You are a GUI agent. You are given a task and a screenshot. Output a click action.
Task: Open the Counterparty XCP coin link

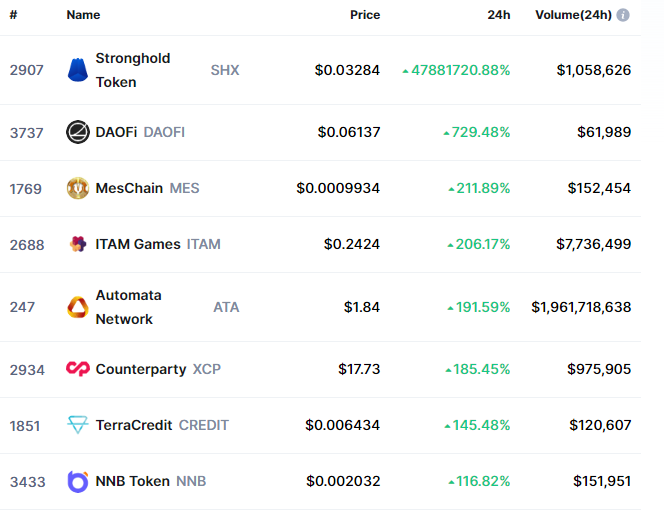click(x=158, y=369)
